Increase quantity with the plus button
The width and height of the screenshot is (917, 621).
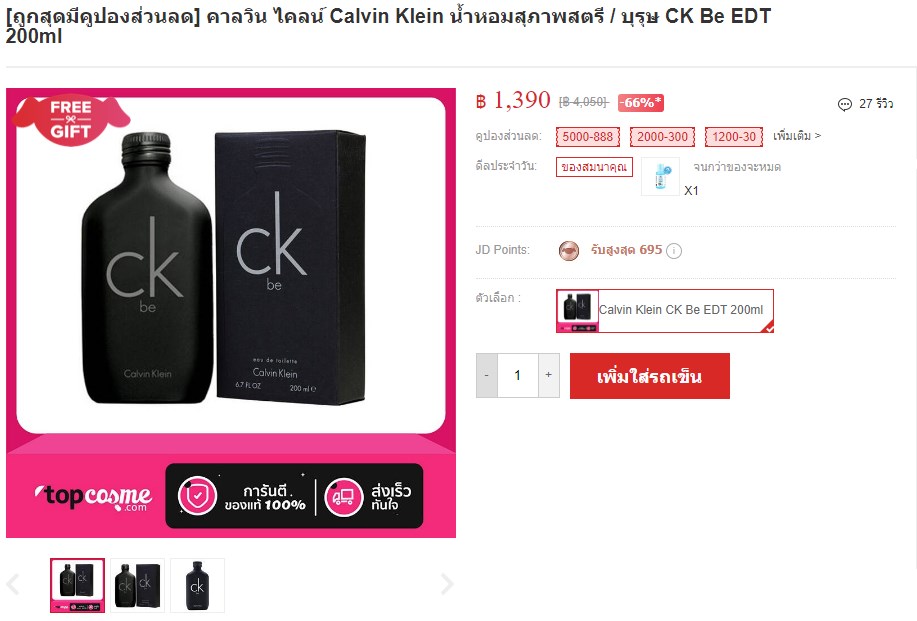[x=549, y=375]
